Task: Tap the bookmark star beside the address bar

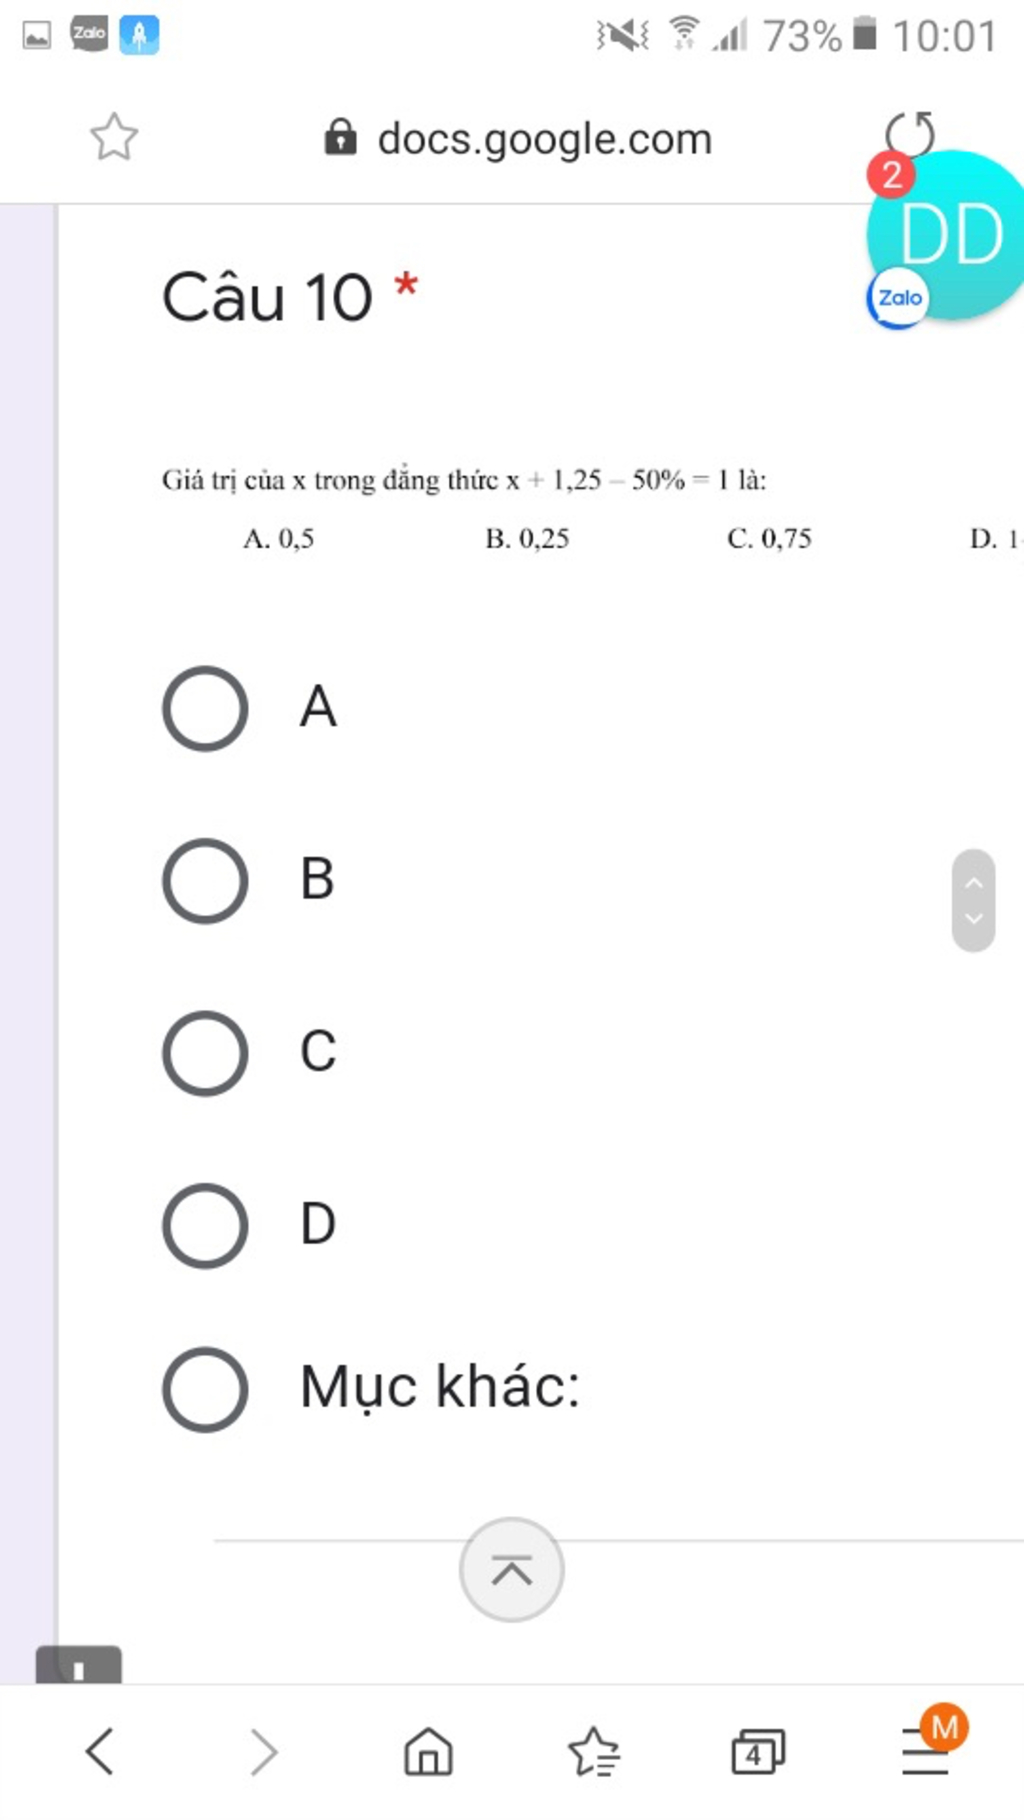Action: coord(114,137)
